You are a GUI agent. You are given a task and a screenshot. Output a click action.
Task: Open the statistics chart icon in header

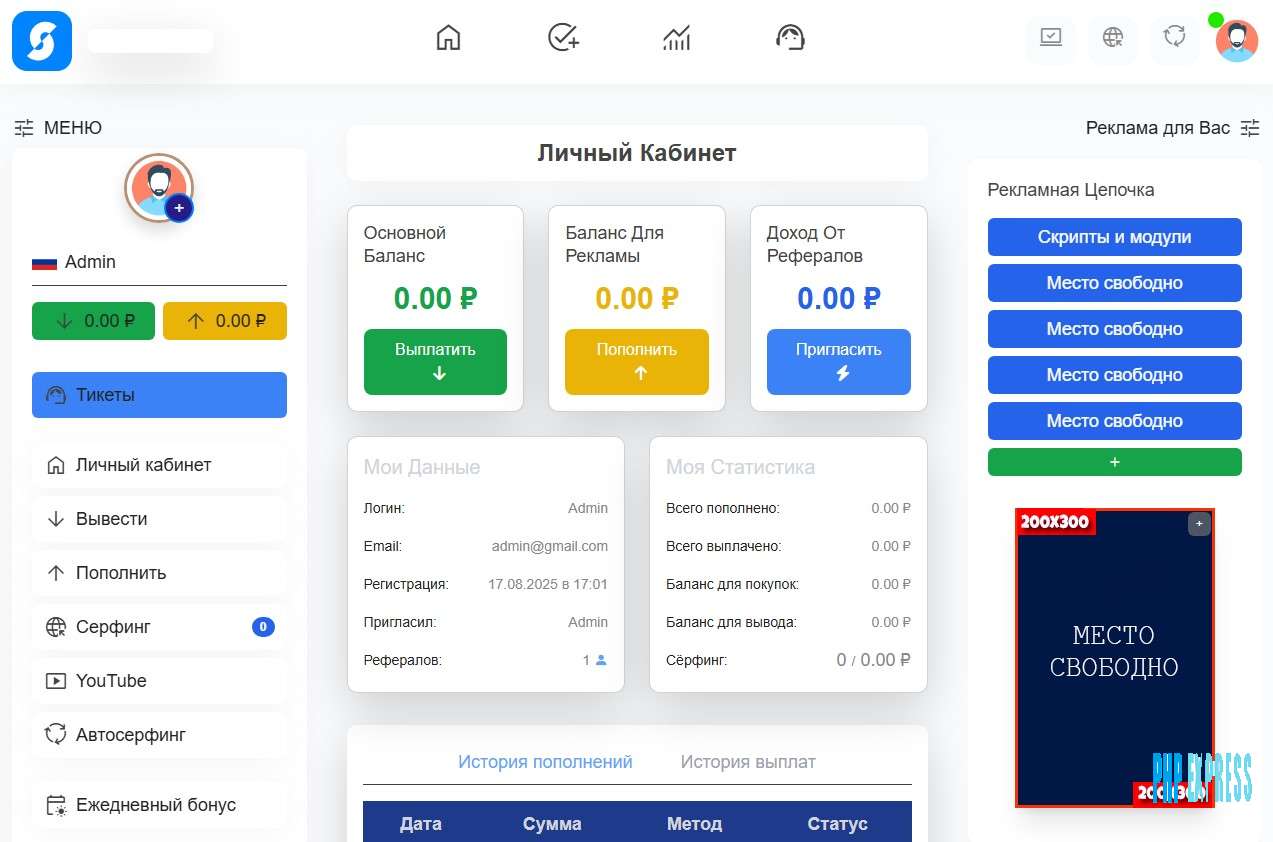[677, 38]
